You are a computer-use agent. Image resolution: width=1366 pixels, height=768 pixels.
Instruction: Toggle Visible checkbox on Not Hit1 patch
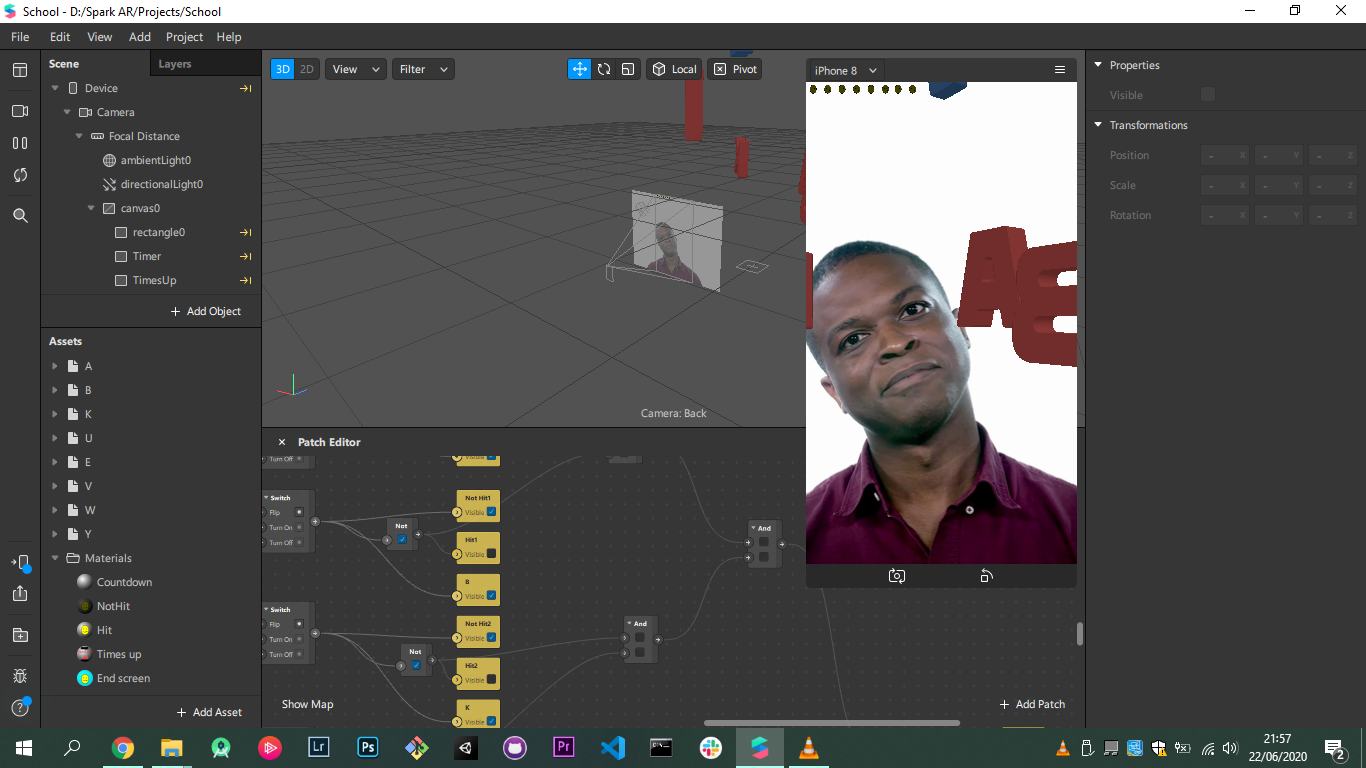491,512
